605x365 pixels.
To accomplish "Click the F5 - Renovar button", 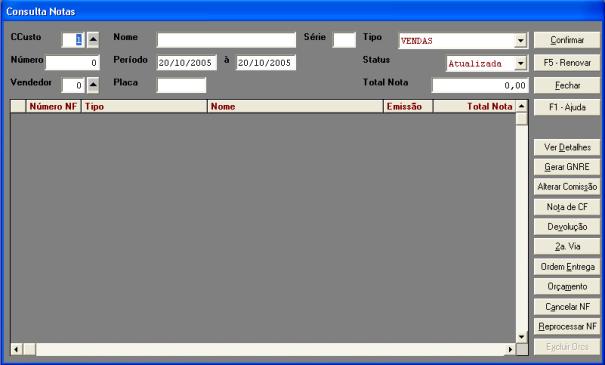I will tap(567, 63).
